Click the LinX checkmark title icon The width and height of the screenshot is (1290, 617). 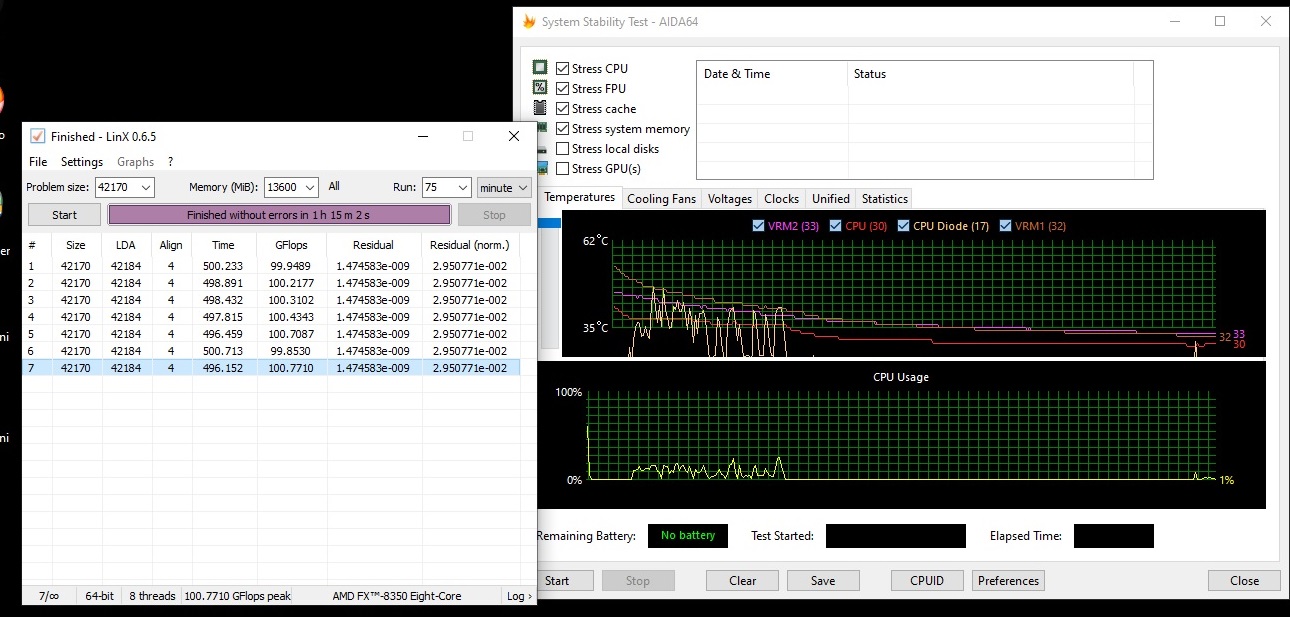(x=37, y=136)
